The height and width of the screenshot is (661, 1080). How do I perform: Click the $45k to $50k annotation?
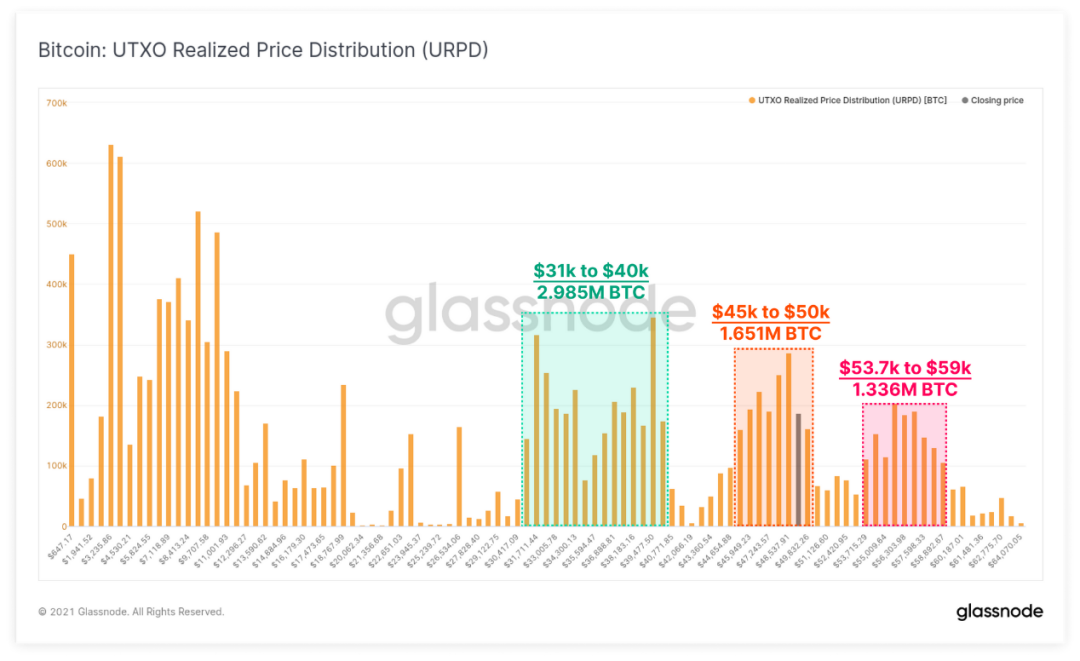[x=771, y=312]
